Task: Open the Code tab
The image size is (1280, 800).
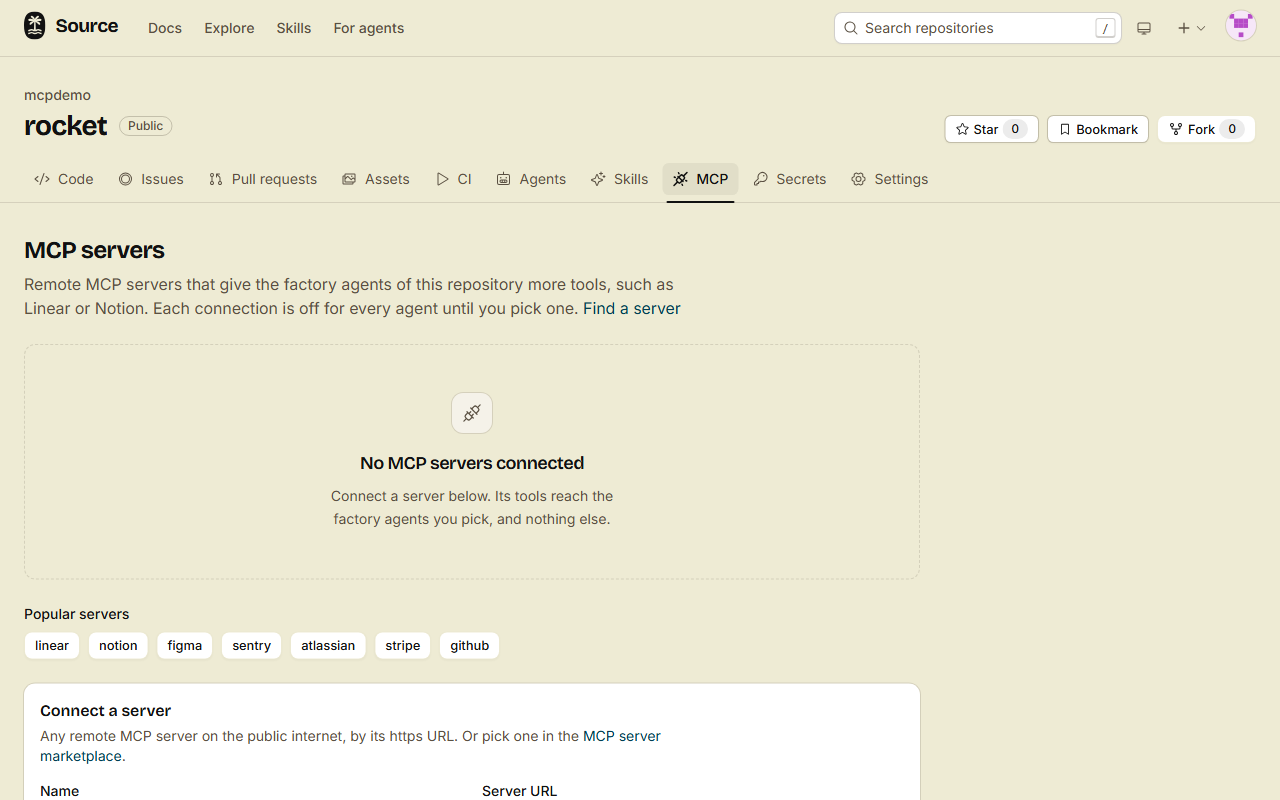Action: click(64, 179)
